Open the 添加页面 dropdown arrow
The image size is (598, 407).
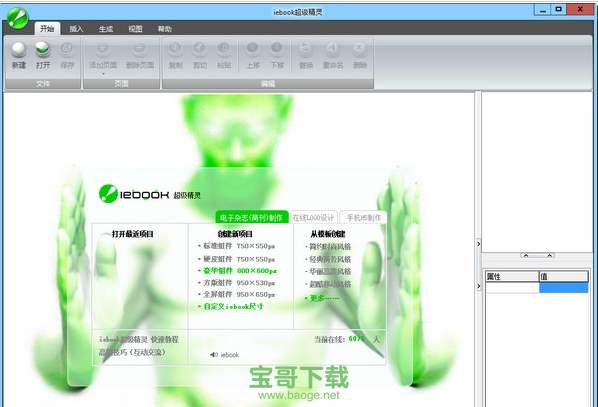(103, 73)
